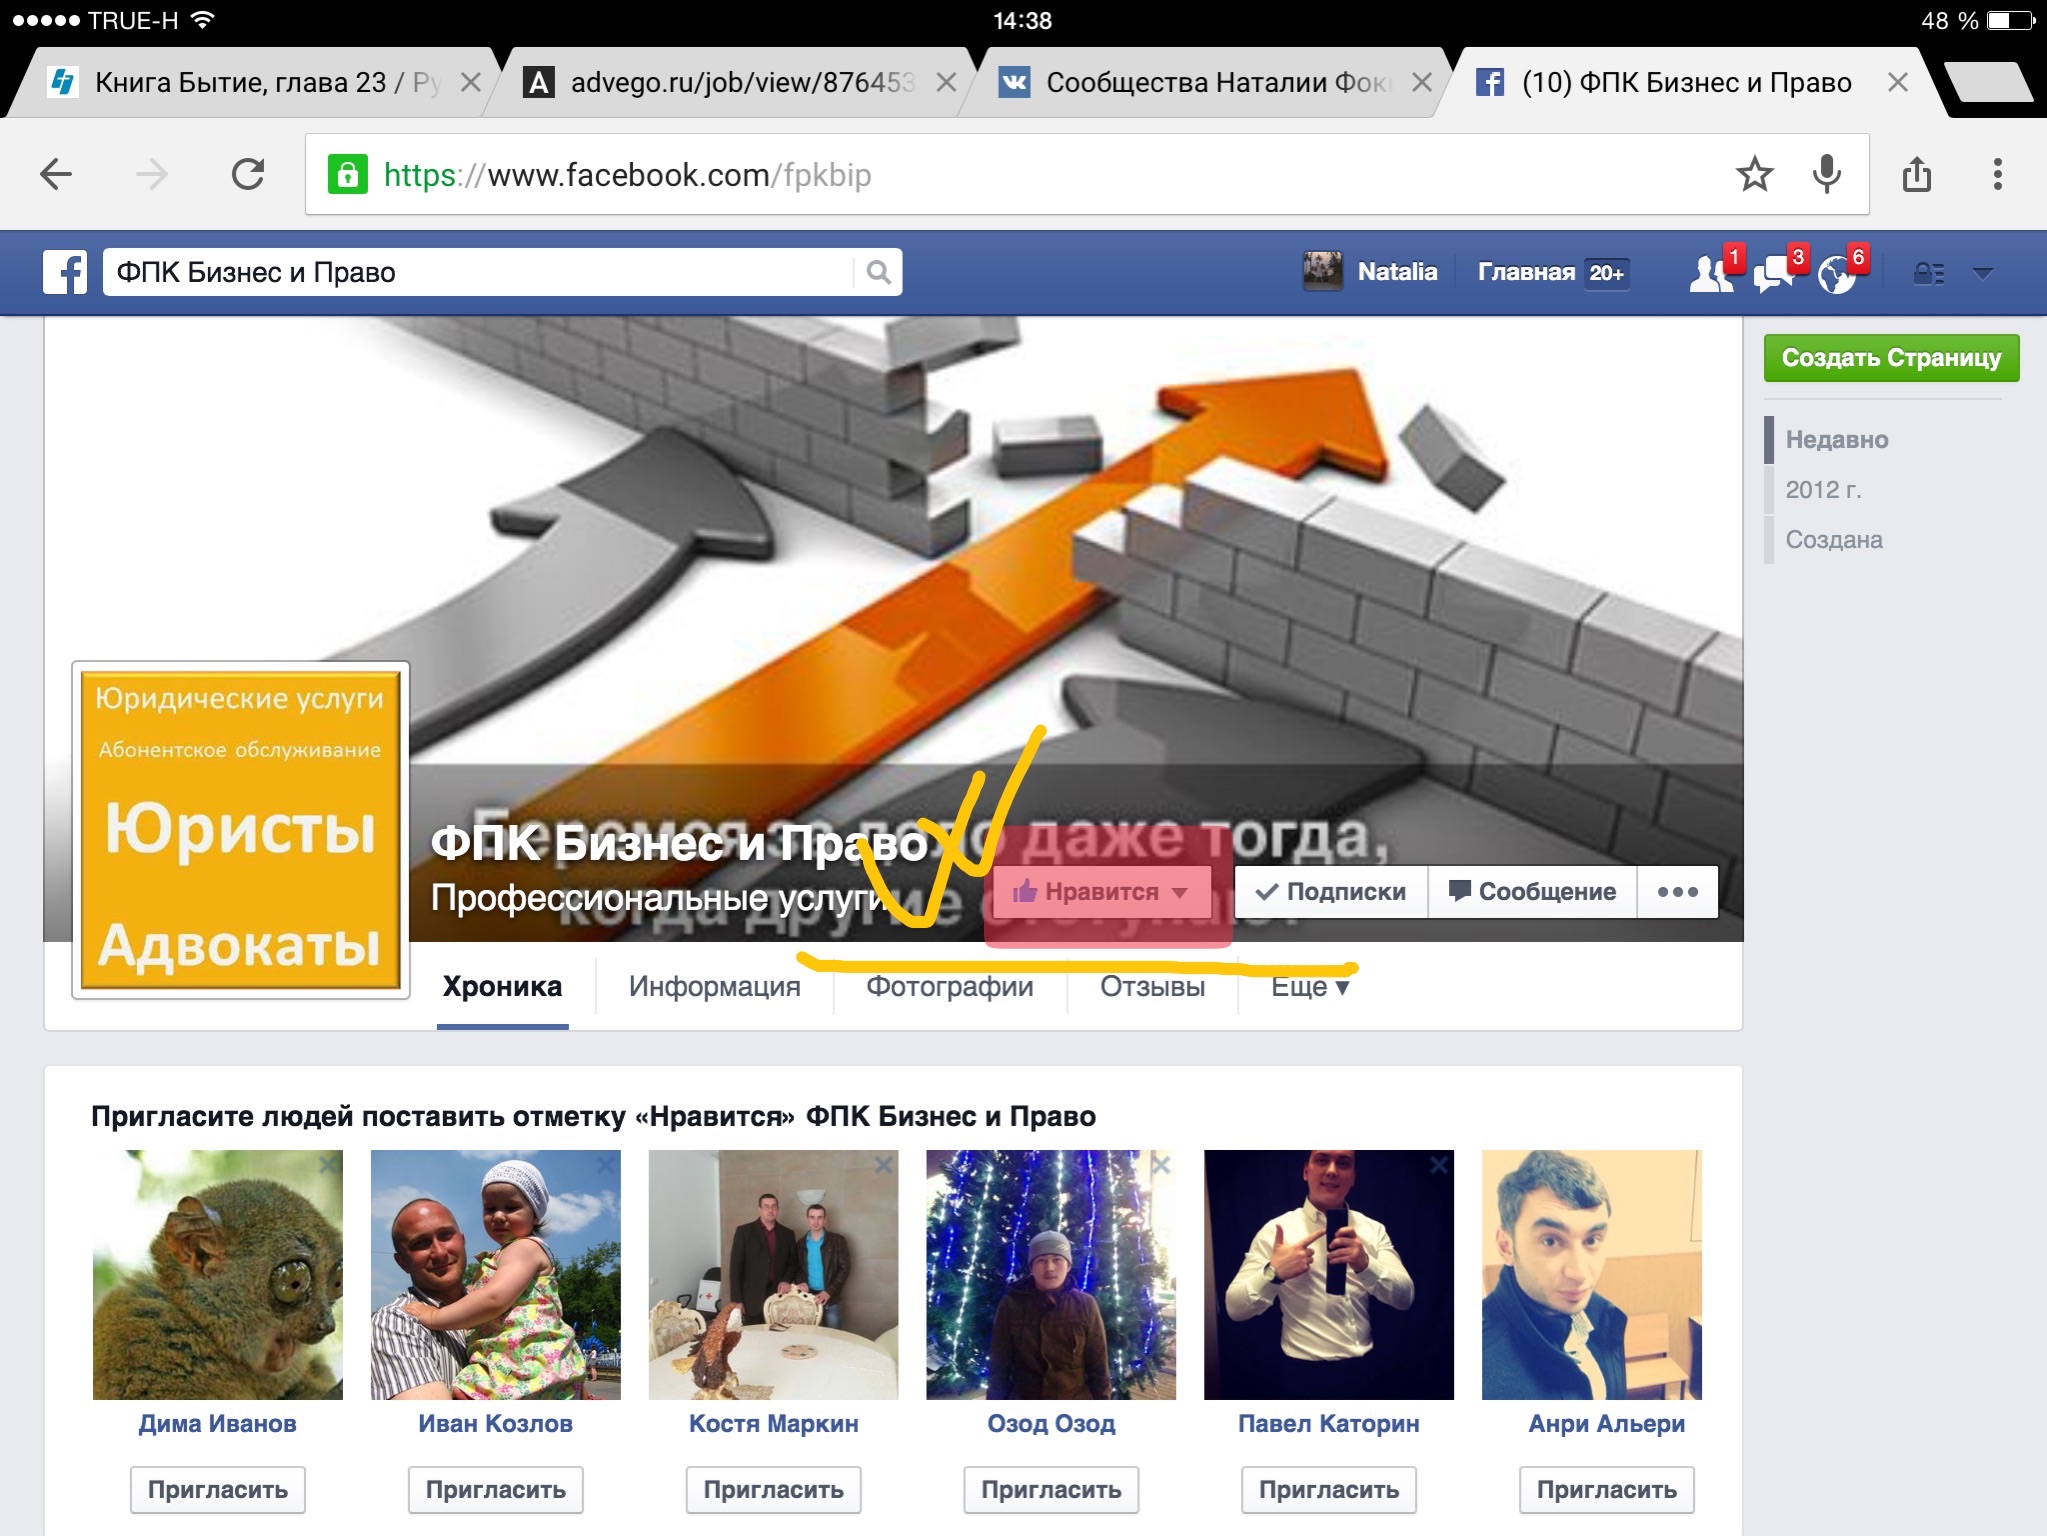The height and width of the screenshot is (1536, 2047).
Task: Close the Книга Бытие tab
Action: 470,82
